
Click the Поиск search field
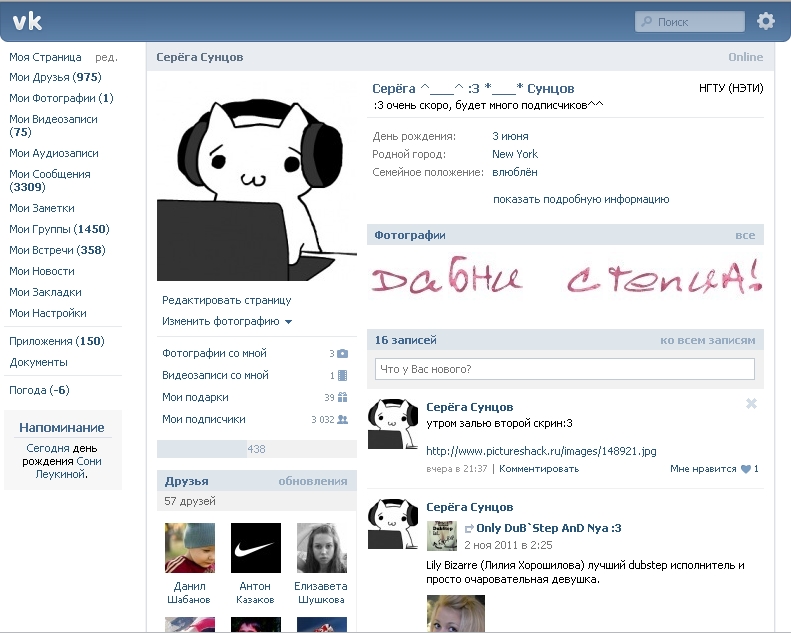pos(690,22)
